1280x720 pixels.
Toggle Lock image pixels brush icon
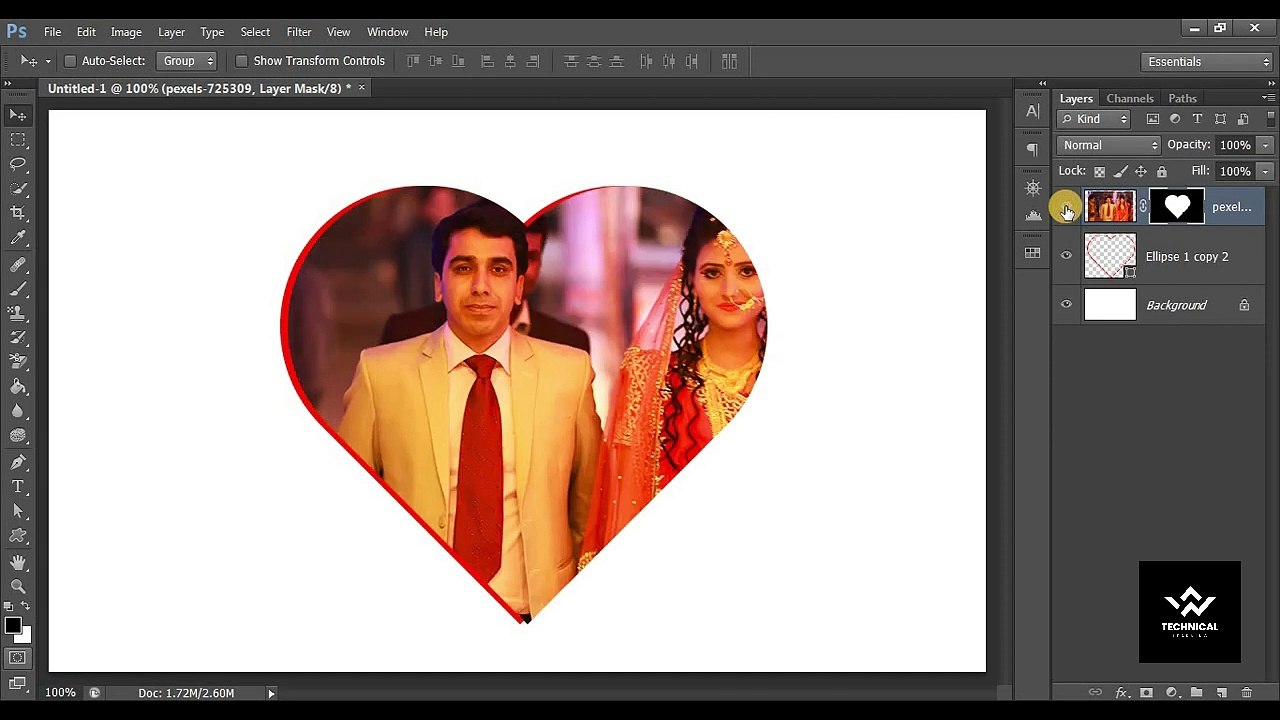pyautogui.click(x=1120, y=172)
